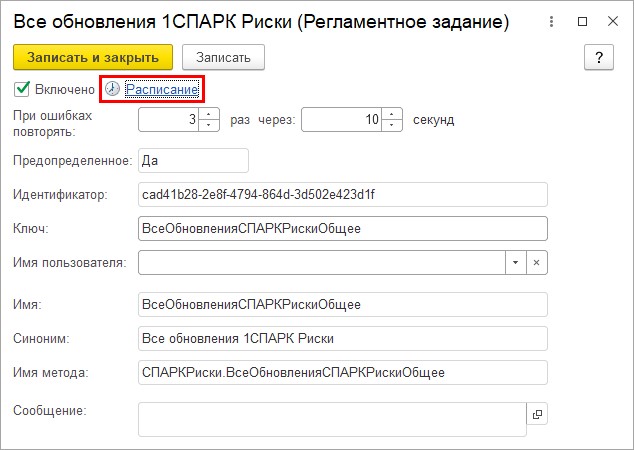Increase the retry count stepper
Screen dimensions: 634x450
pos(209,114)
